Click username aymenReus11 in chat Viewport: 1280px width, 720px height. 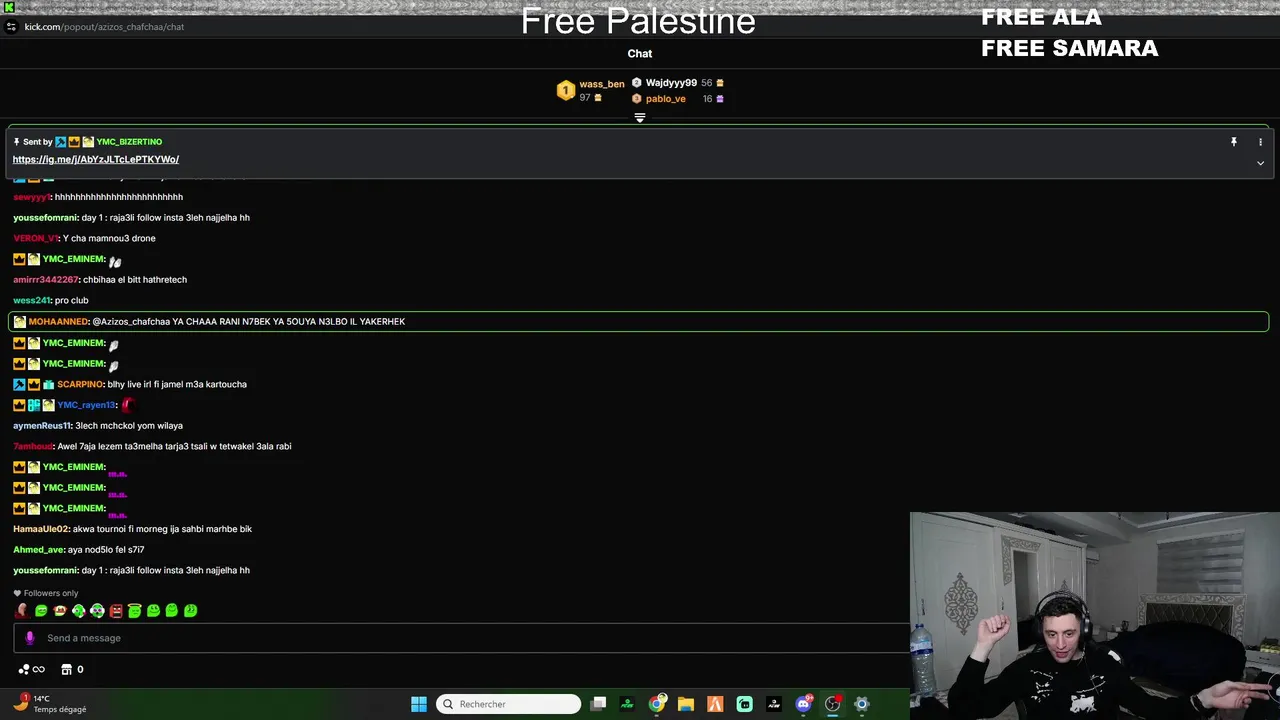[42, 426]
